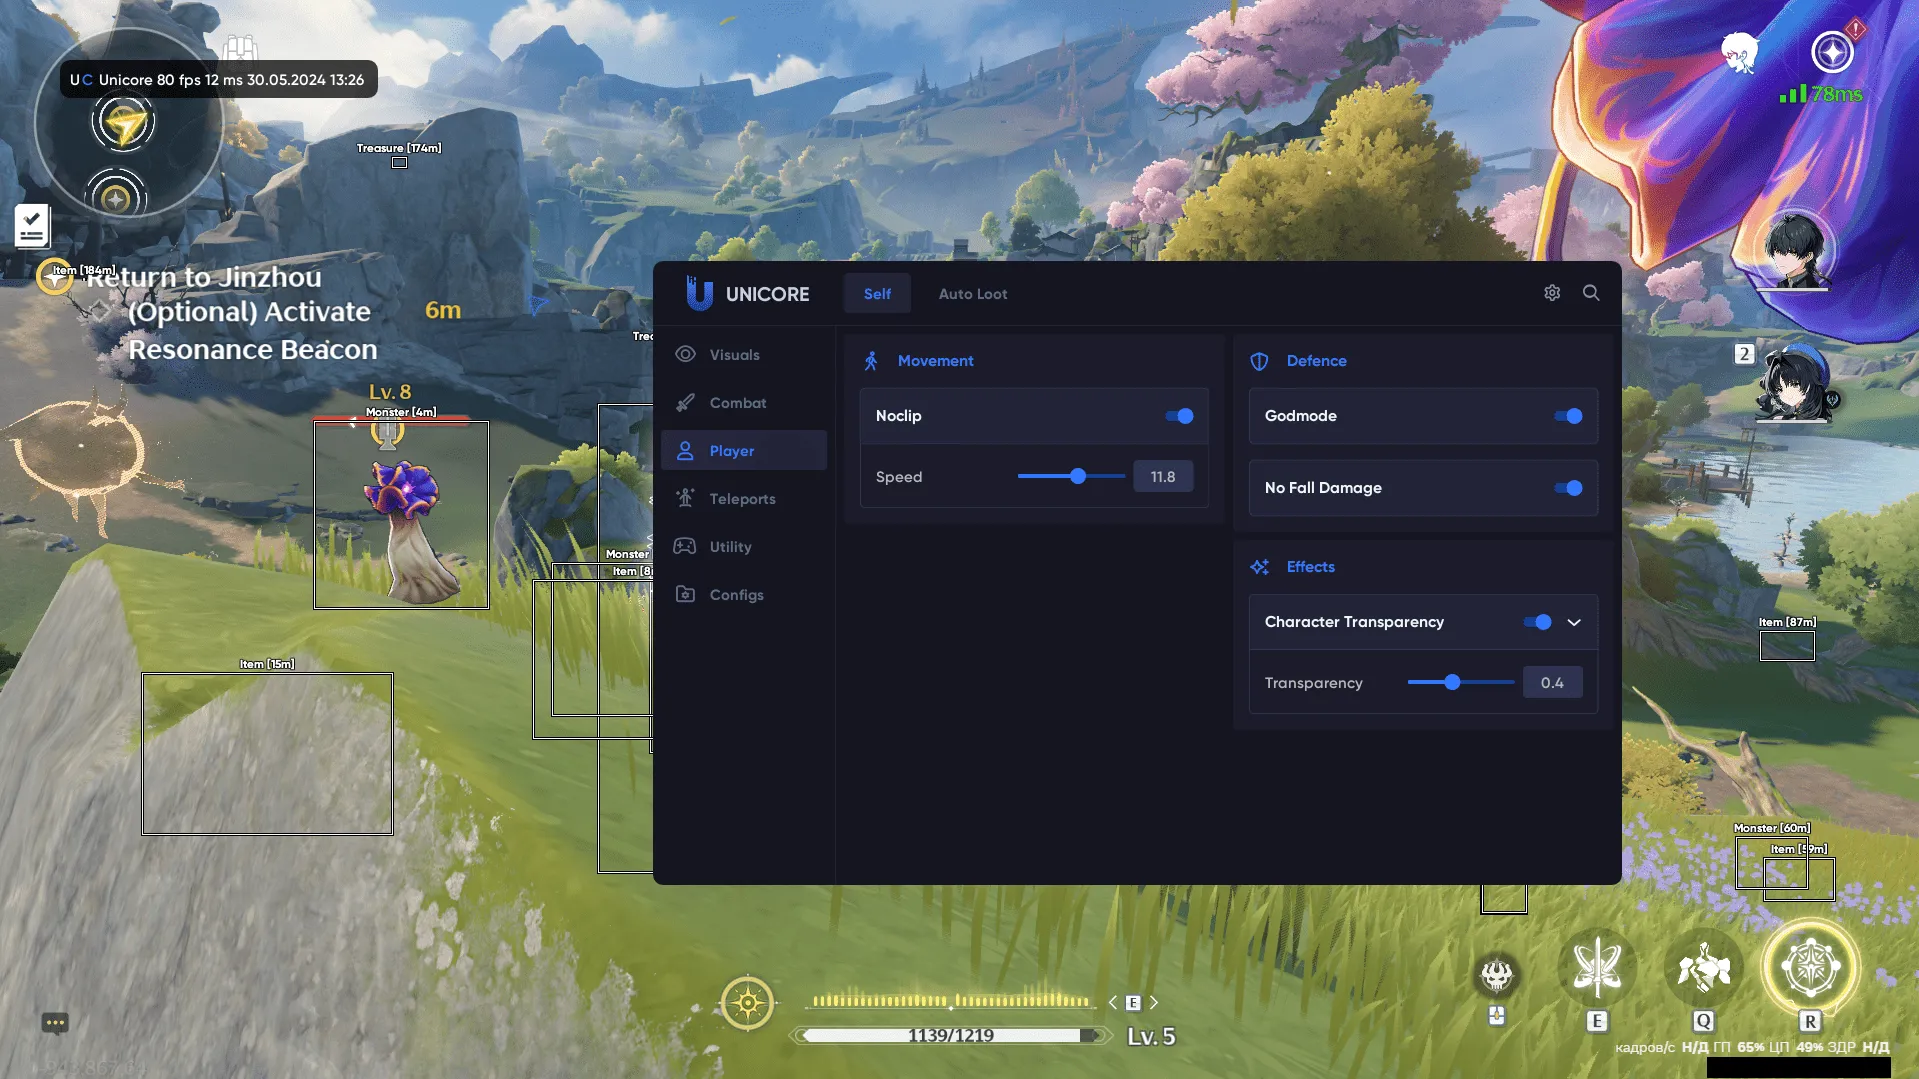
Task: Disable the Noclip toggle
Action: pos(1179,416)
